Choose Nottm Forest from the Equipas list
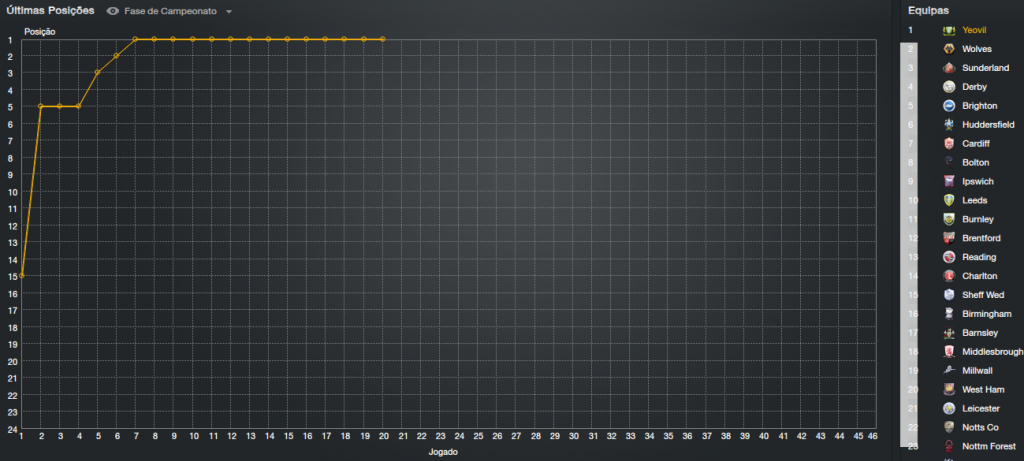1024x461 pixels. pyautogui.click(x=990, y=446)
